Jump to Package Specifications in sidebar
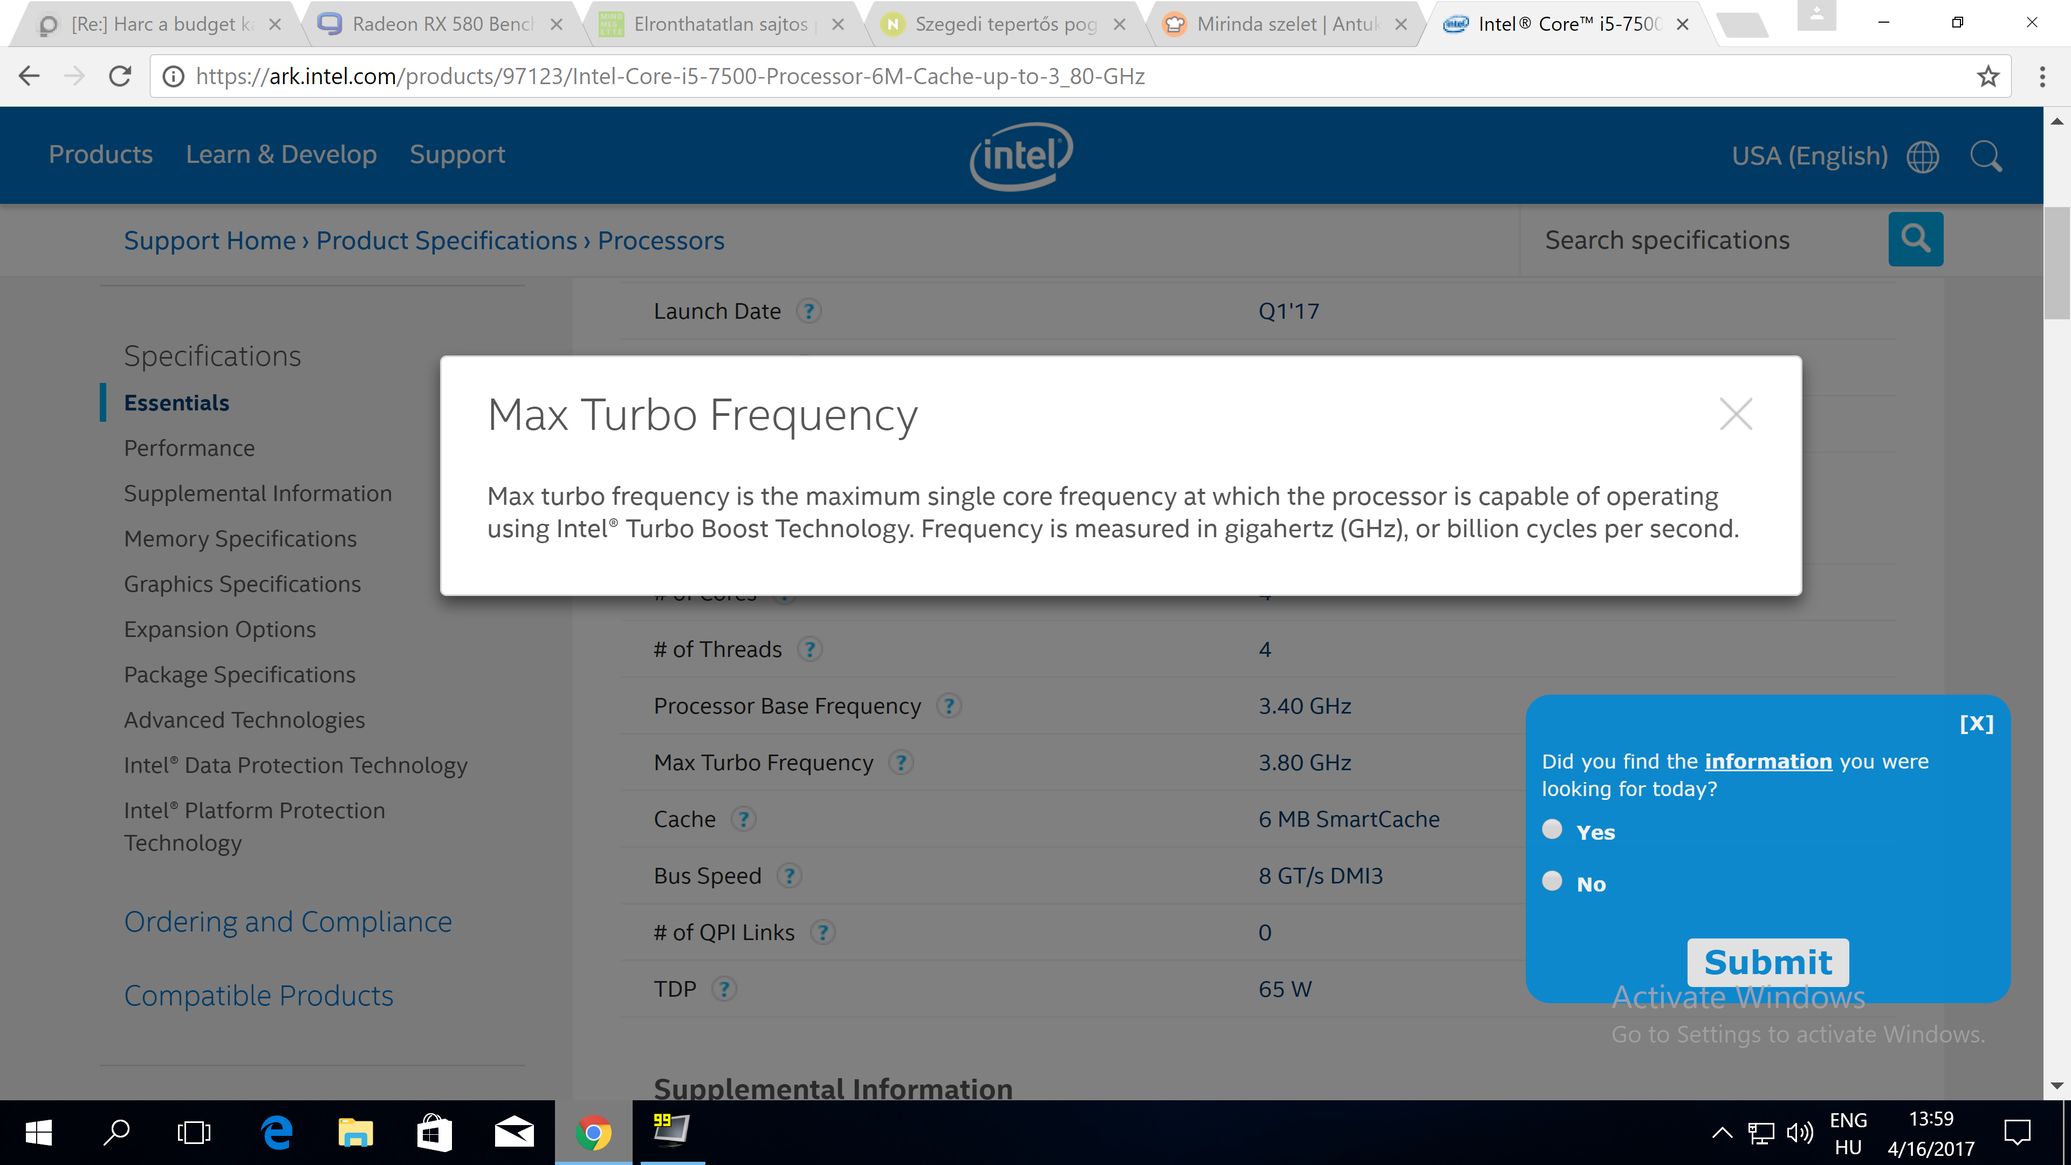Screen dimensions: 2071x1165 click(240, 675)
